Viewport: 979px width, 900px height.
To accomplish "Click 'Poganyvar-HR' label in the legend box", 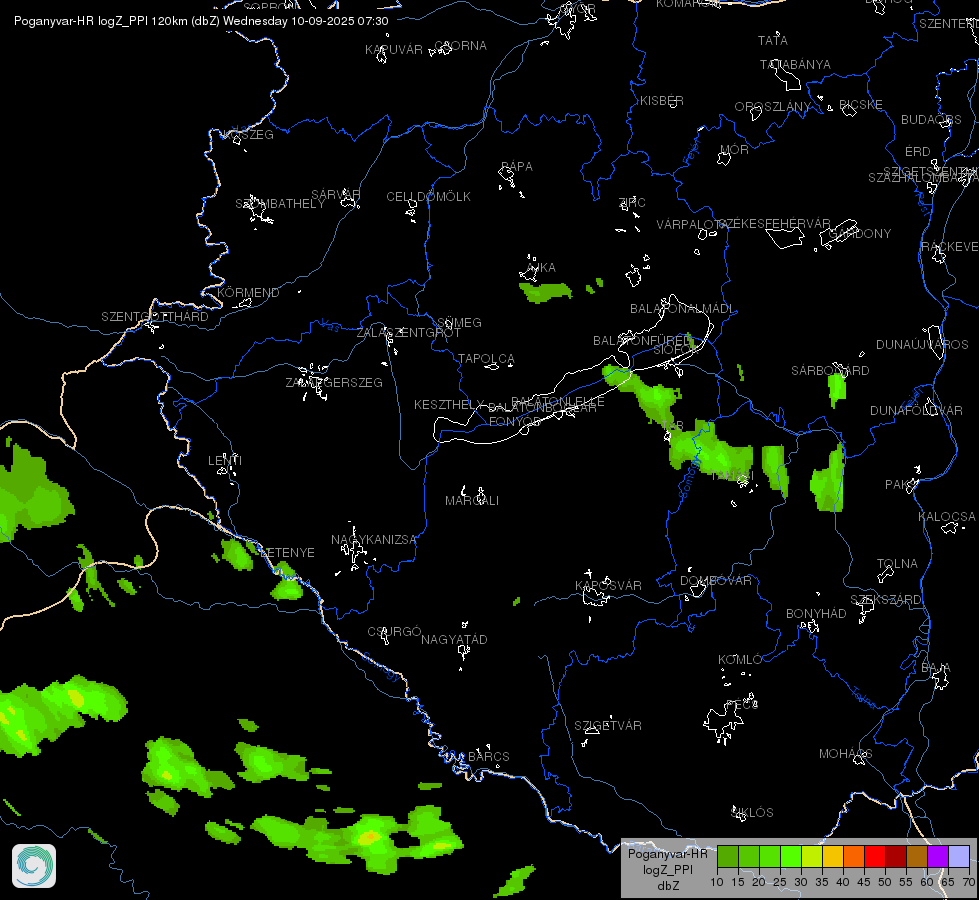I will pos(667,854).
